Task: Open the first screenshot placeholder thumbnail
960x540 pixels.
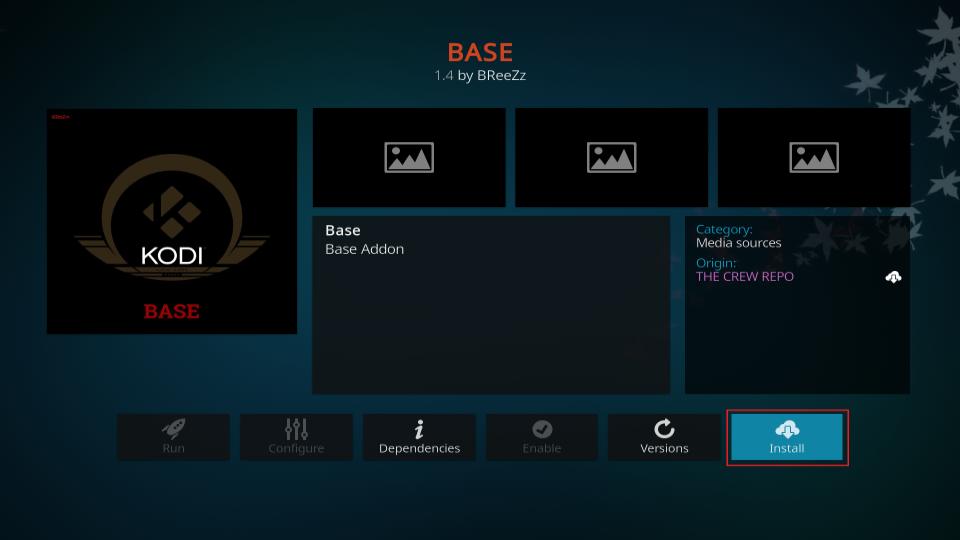Action: (x=409, y=157)
